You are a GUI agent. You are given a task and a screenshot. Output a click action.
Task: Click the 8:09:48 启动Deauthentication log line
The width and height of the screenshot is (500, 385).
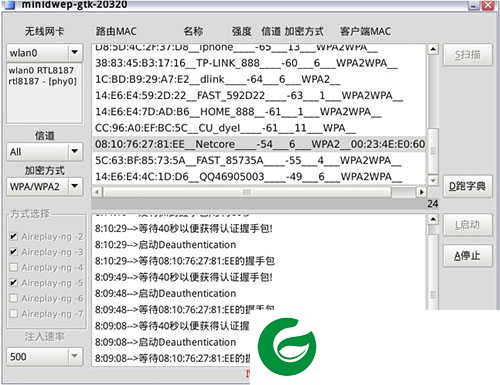coord(165,293)
